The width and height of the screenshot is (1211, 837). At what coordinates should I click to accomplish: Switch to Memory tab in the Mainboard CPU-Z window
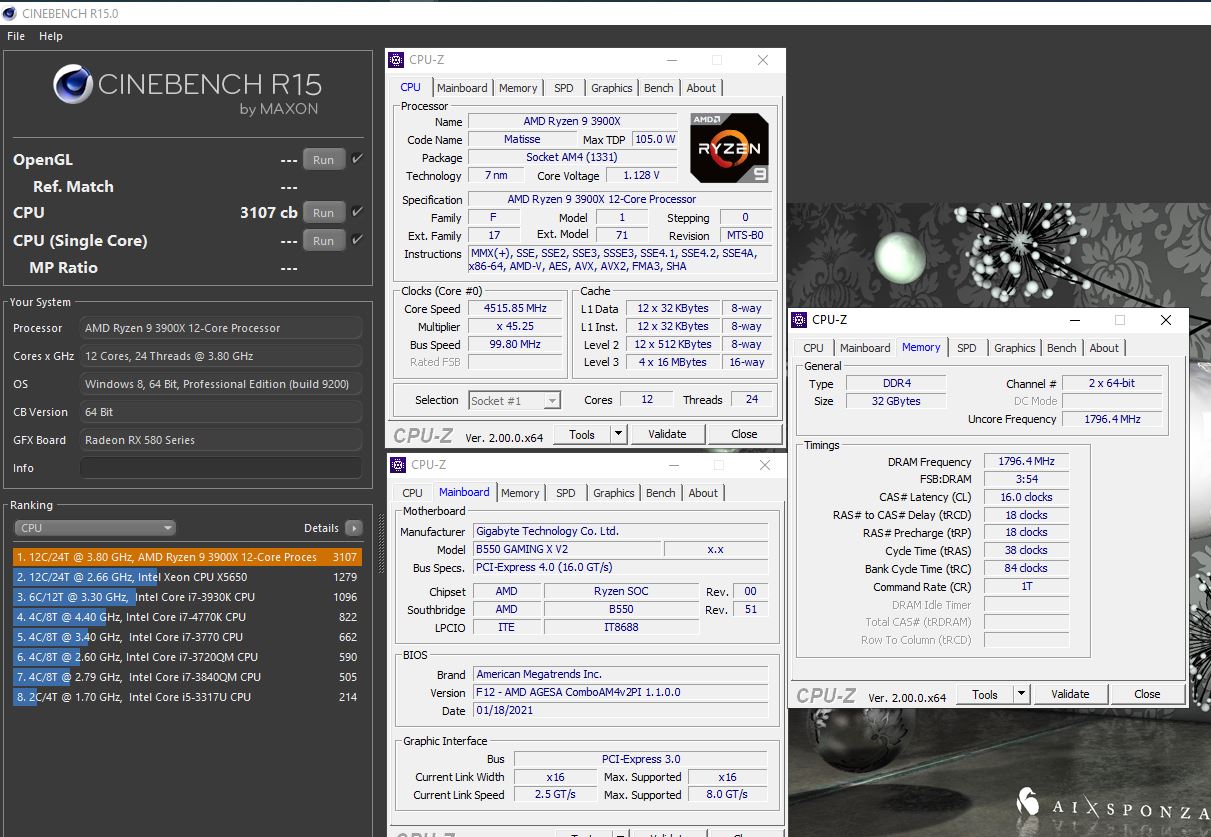click(520, 493)
